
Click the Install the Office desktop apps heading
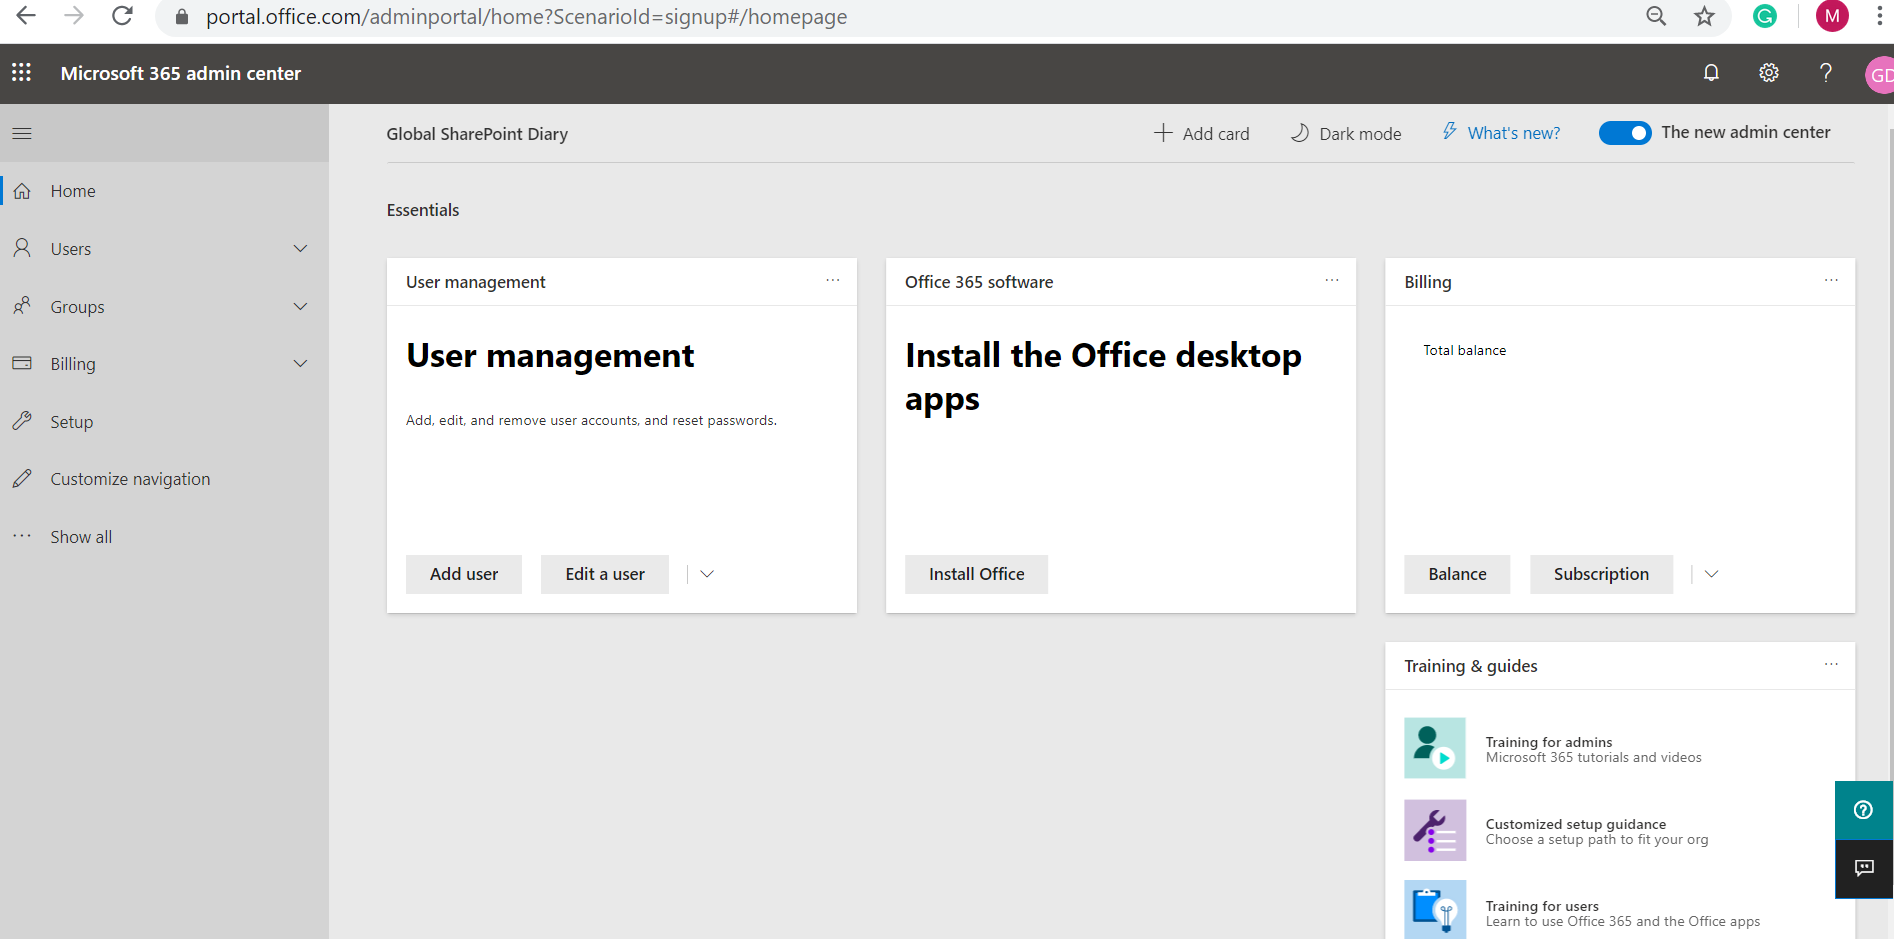[x=1103, y=377]
